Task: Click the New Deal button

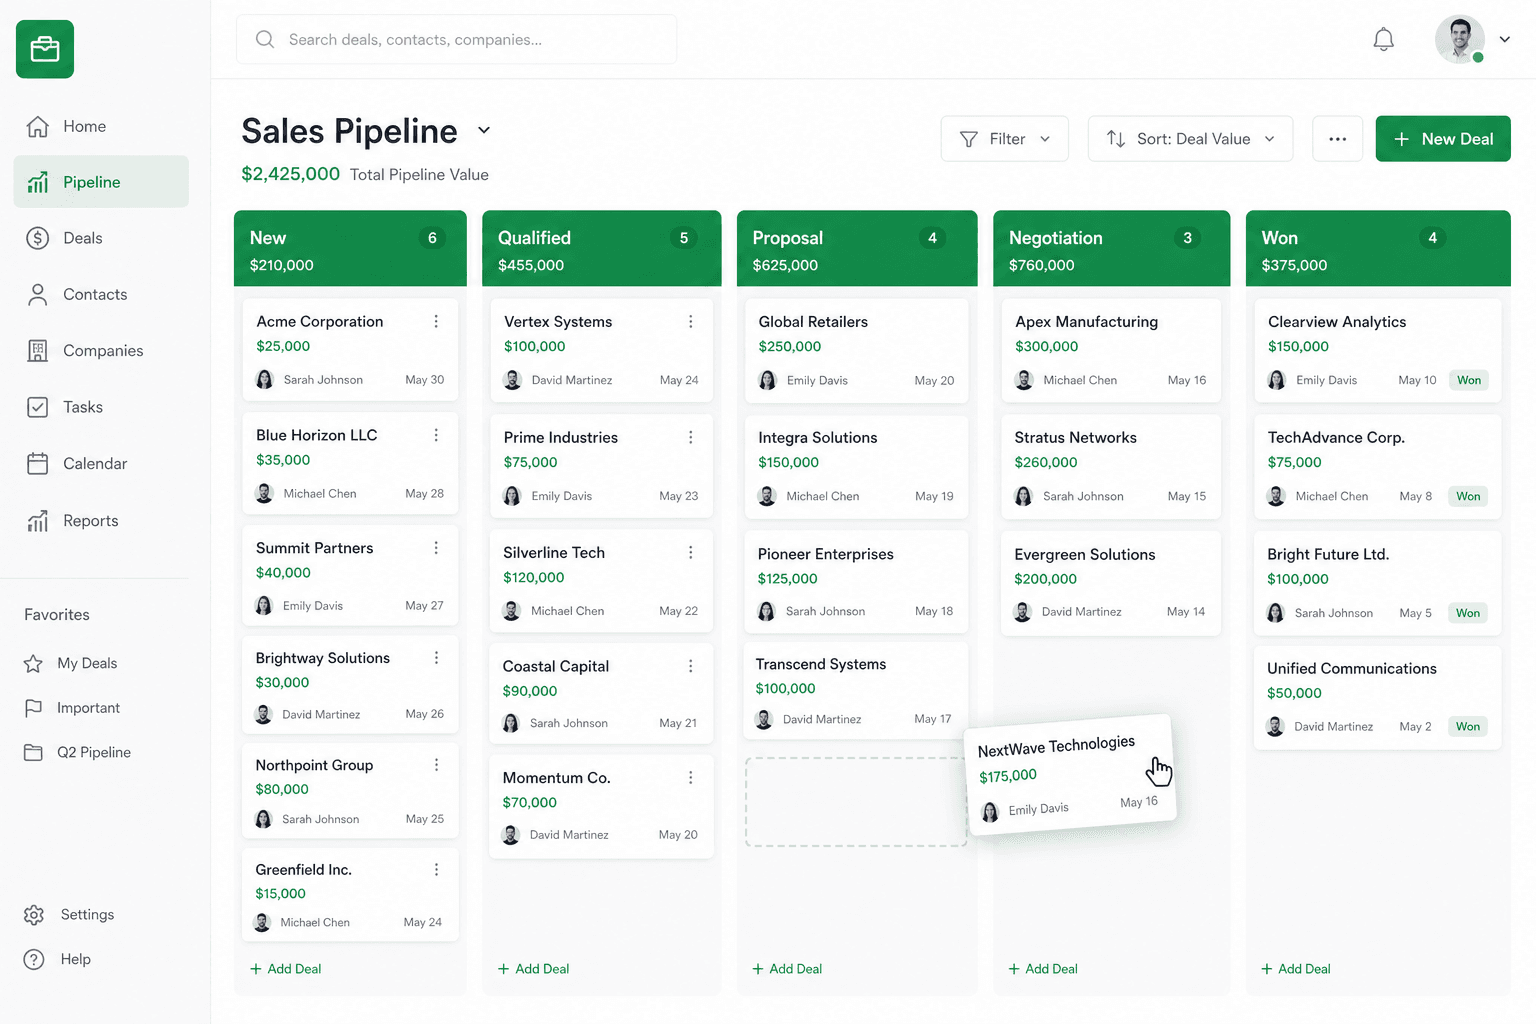Action: tap(1443, 139)
